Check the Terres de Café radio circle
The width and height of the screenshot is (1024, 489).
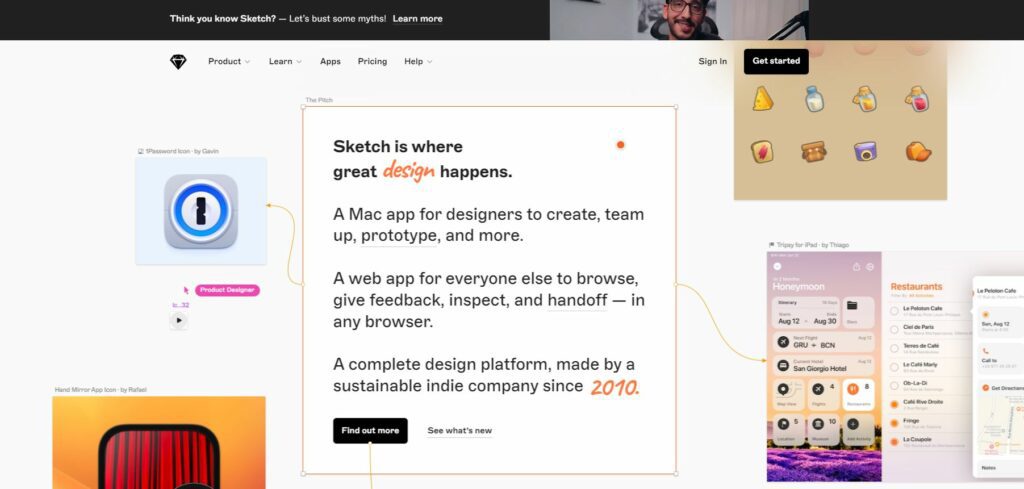coord(895,349)
